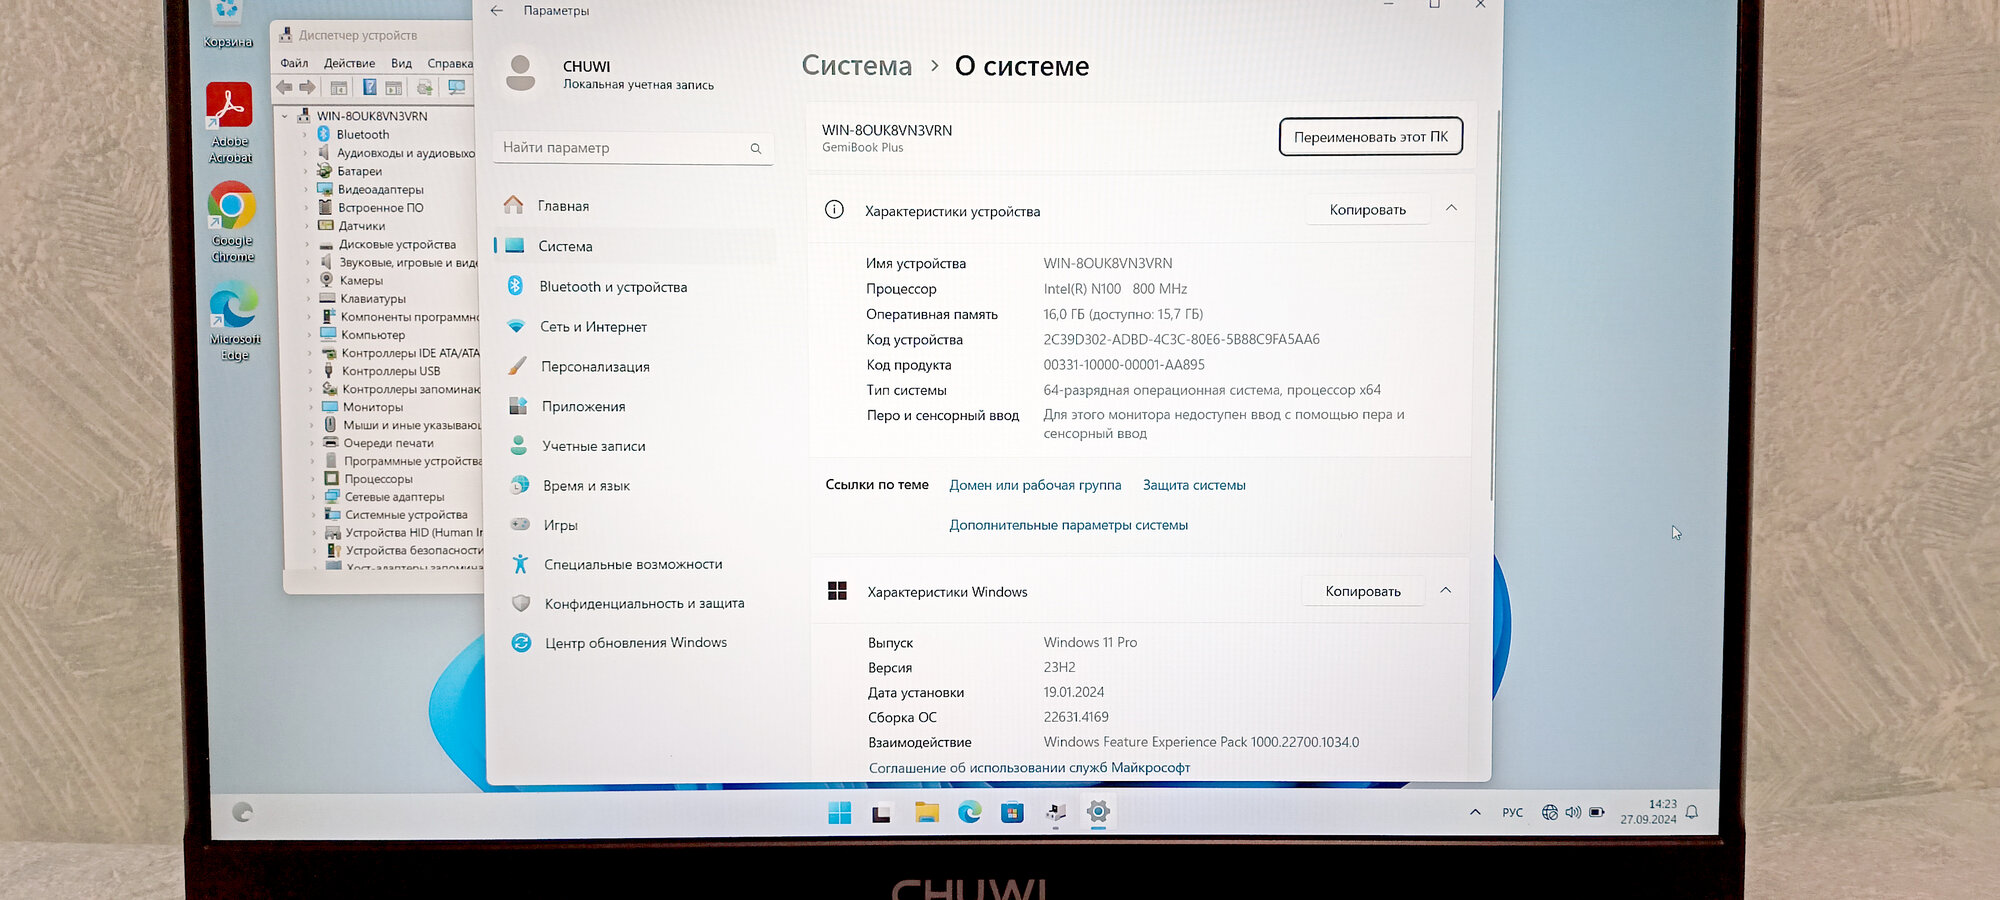Open Конфиденциальность и защита settings page
2000x900 pixels.
click(641, 604)
